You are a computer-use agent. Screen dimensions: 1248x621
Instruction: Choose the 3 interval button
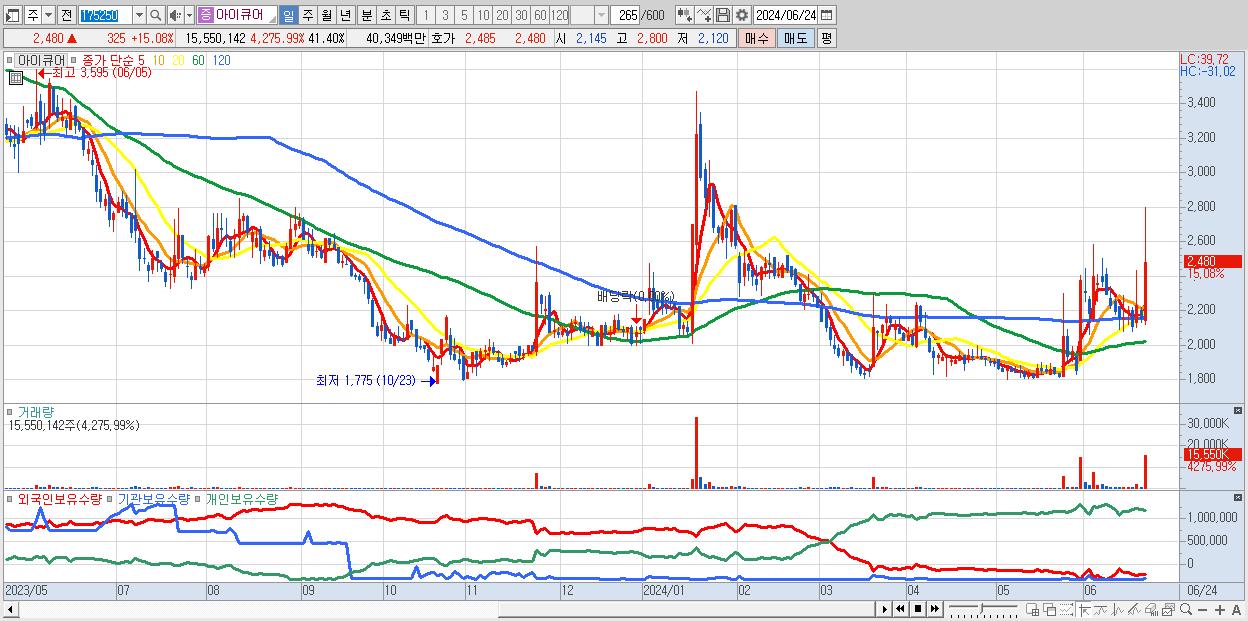point(445,15)
